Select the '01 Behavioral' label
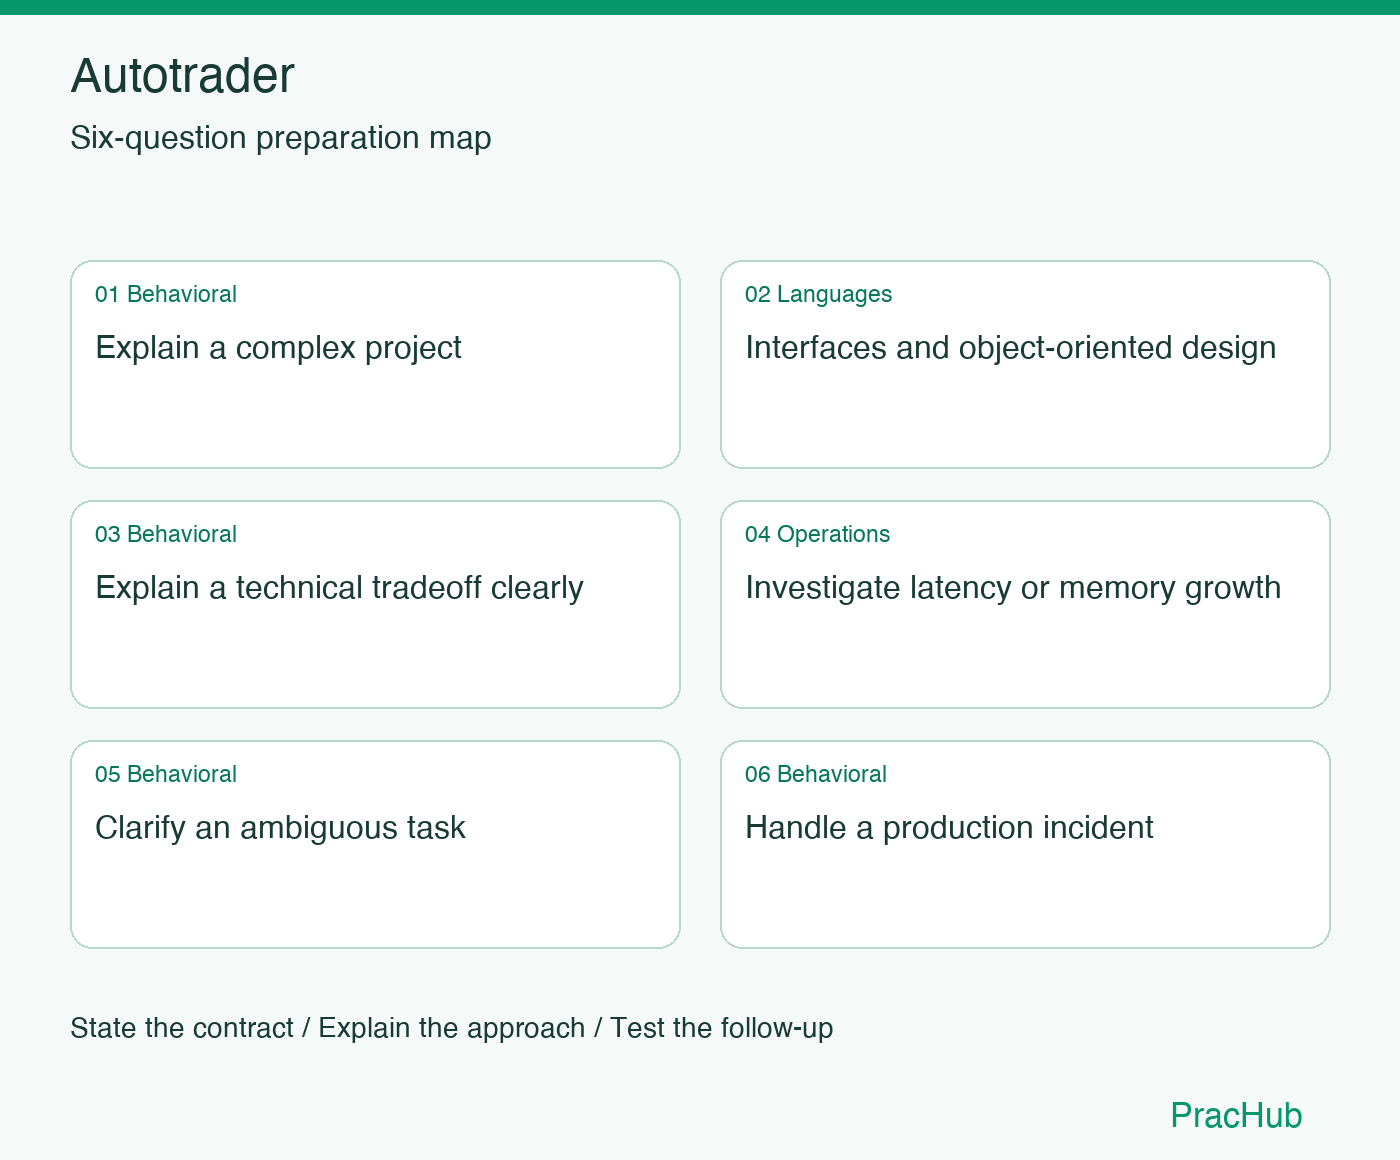 click(166, 294)
